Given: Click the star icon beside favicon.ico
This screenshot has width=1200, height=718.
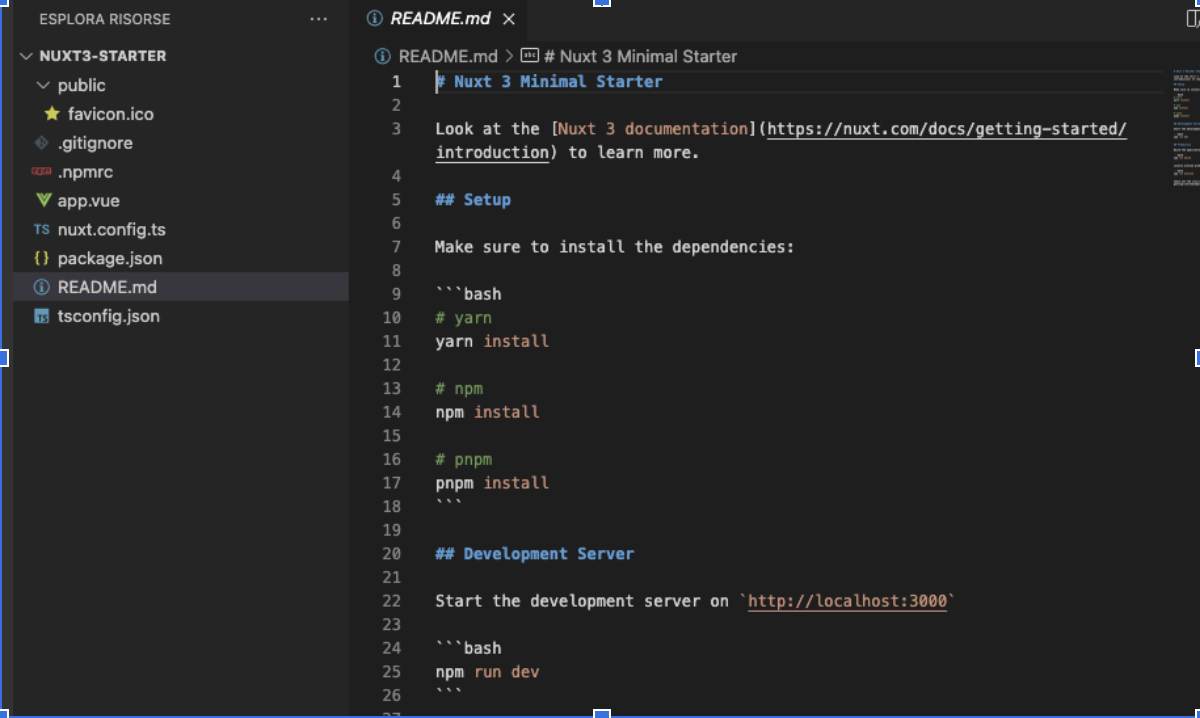Looking at the screenshot, I should tap(52, 114).
